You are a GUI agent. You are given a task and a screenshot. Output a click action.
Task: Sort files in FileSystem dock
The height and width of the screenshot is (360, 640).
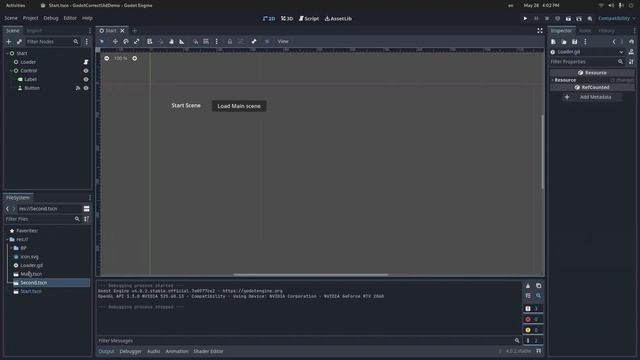click(x=87, y=219)
